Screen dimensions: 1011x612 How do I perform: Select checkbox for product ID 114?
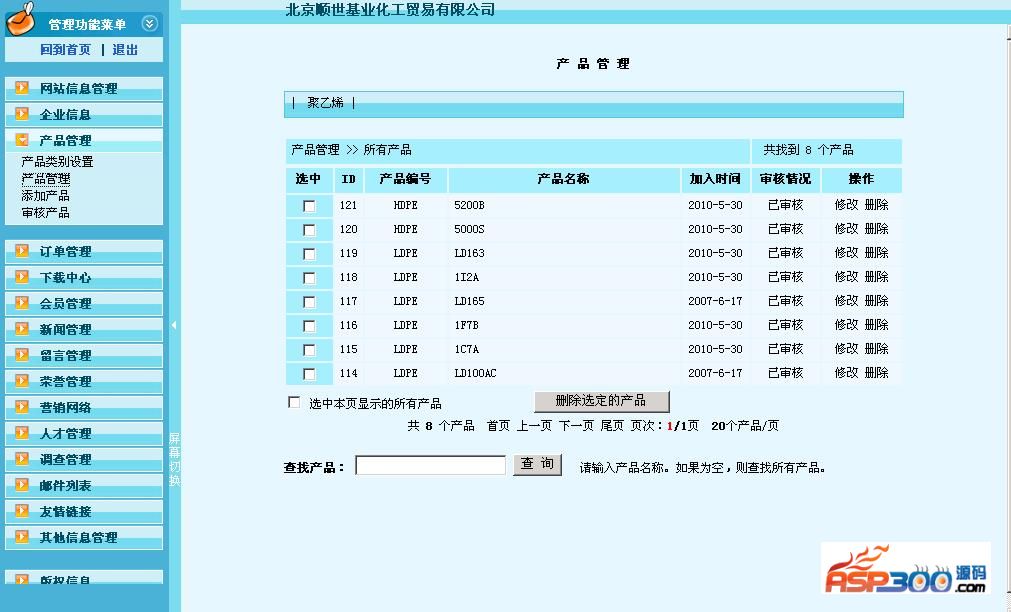pyautogui.click(x=309, y=373)
